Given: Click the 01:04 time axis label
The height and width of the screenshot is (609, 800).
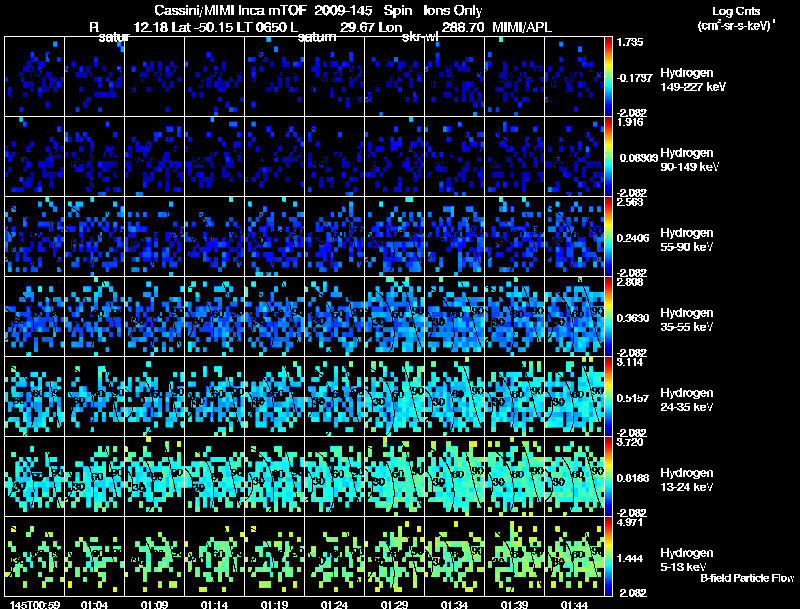Looking at the screenshot, I should coord(94,603).
